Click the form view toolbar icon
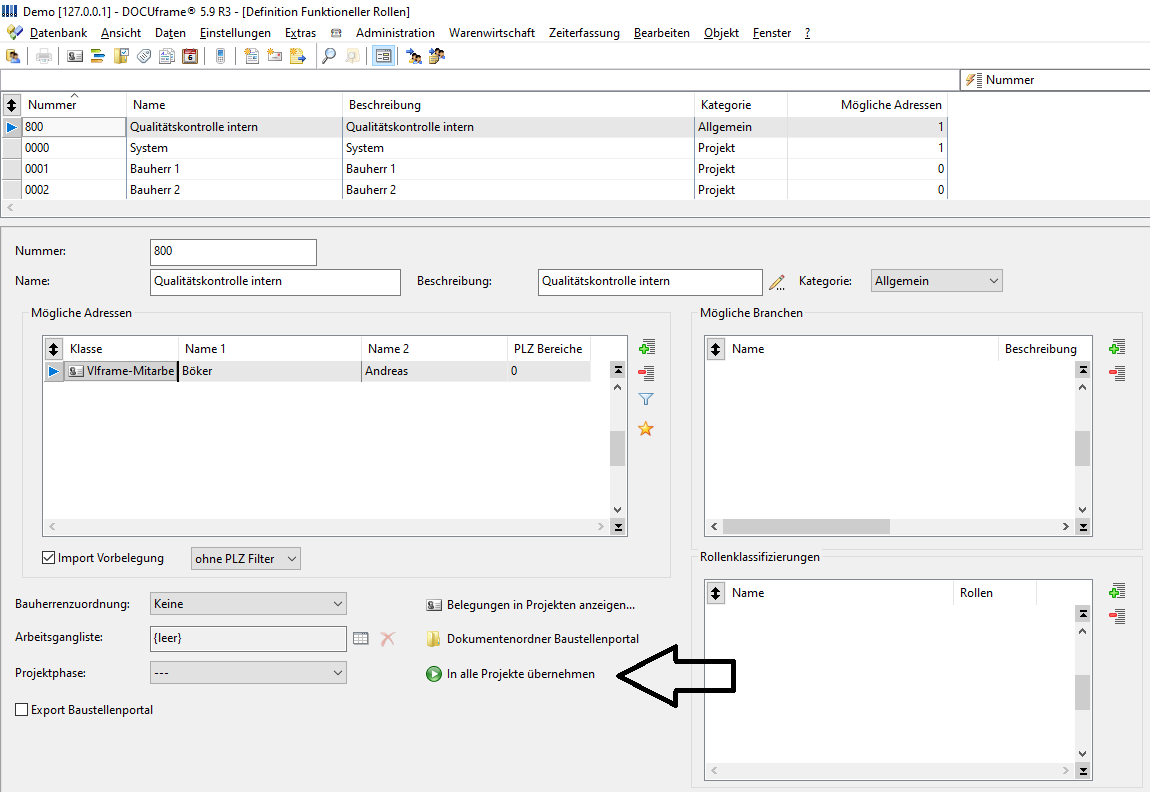Viewport: 1150px width, 792px height. pos(384,56)
